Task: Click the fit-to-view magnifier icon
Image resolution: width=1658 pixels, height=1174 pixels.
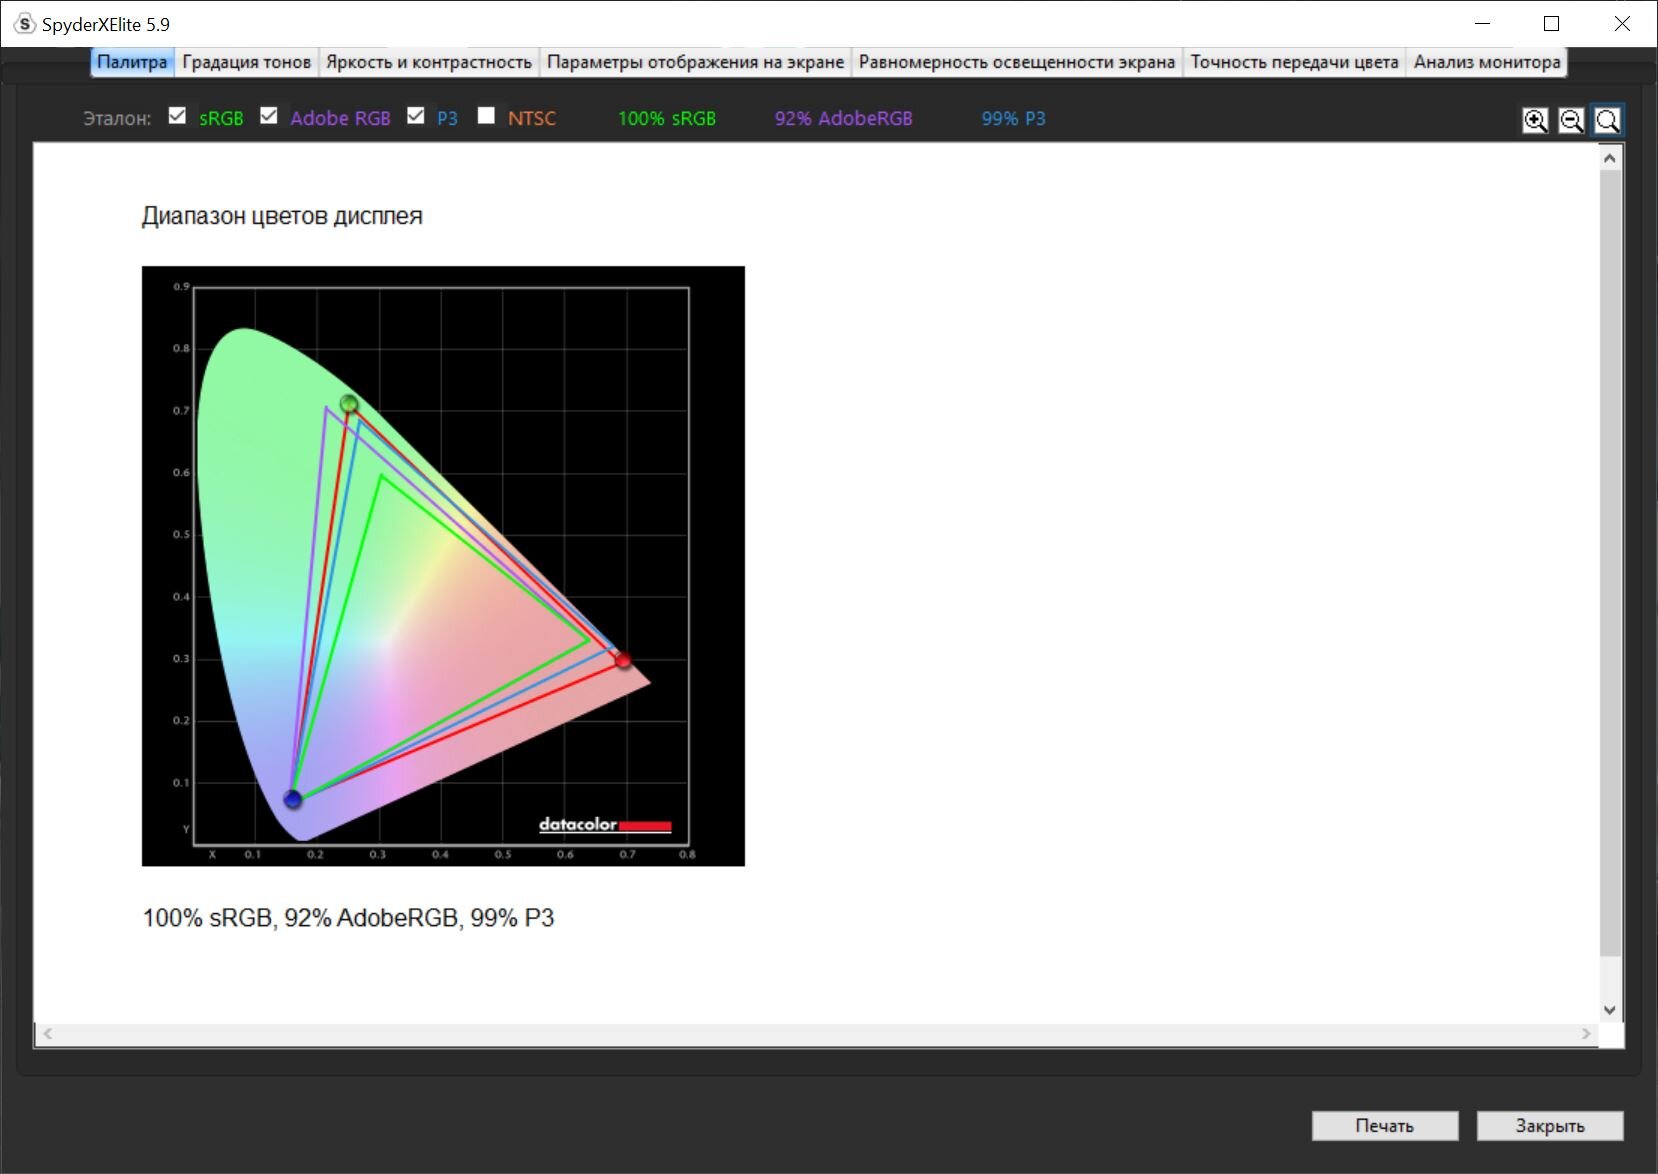Action: tap(1607, 121)
